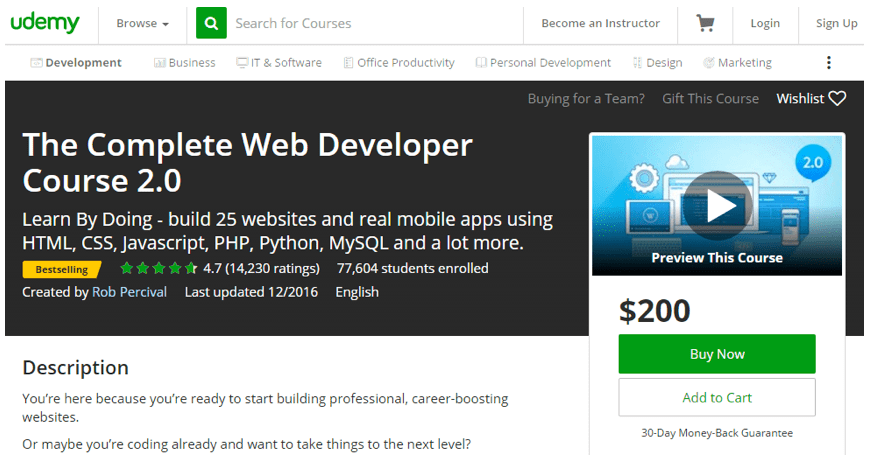
Task: Click the green search magnifier icon
Action: click(x=211, y=23)
